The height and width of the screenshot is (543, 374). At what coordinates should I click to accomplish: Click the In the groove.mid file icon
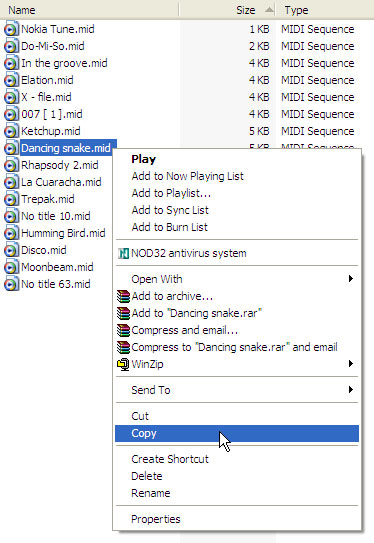[x=11, y=63]
